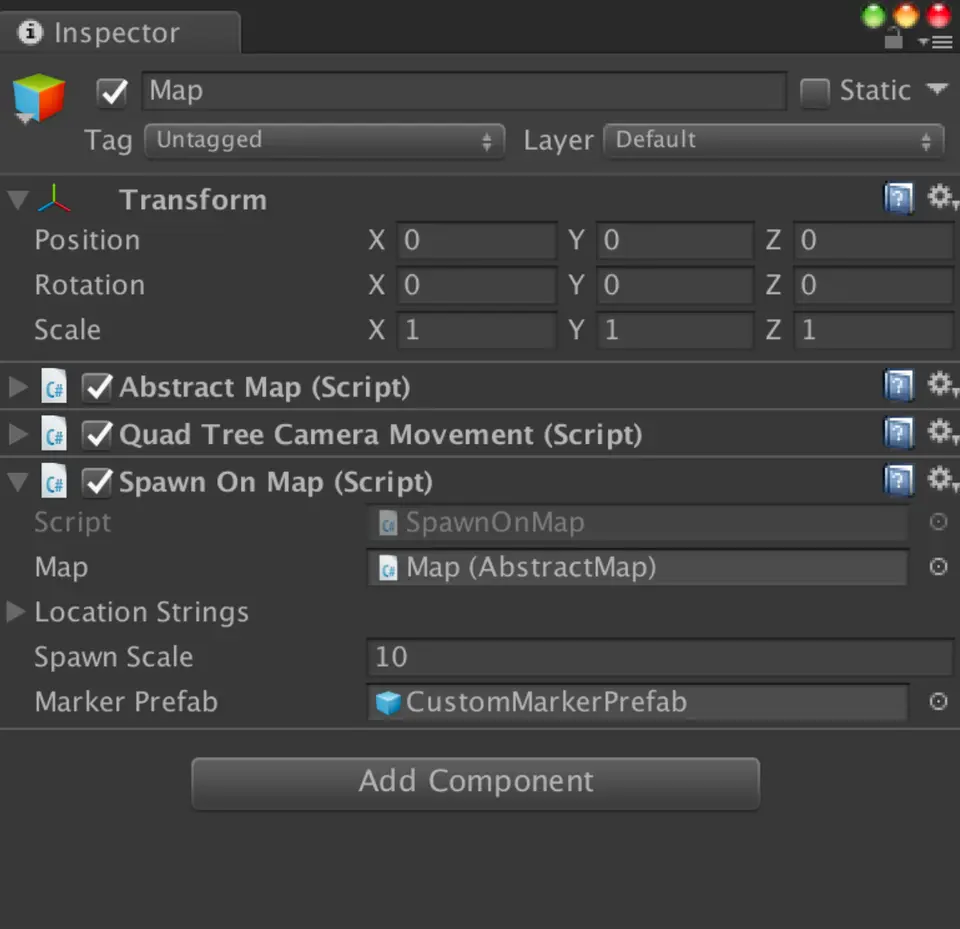Collapse the Transform component foldout
The image size is (960, 929).
point(17,199)
